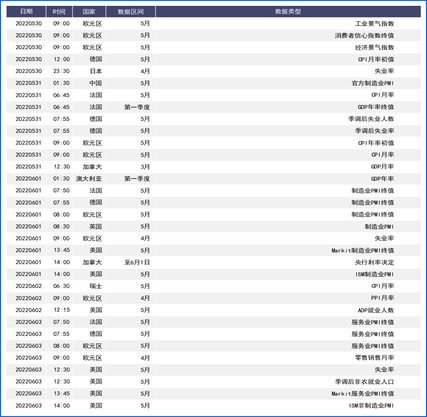This screenshot has width=427, height=417.
Task: Select the CPI月率初值 cell
Action: (376, 59)
